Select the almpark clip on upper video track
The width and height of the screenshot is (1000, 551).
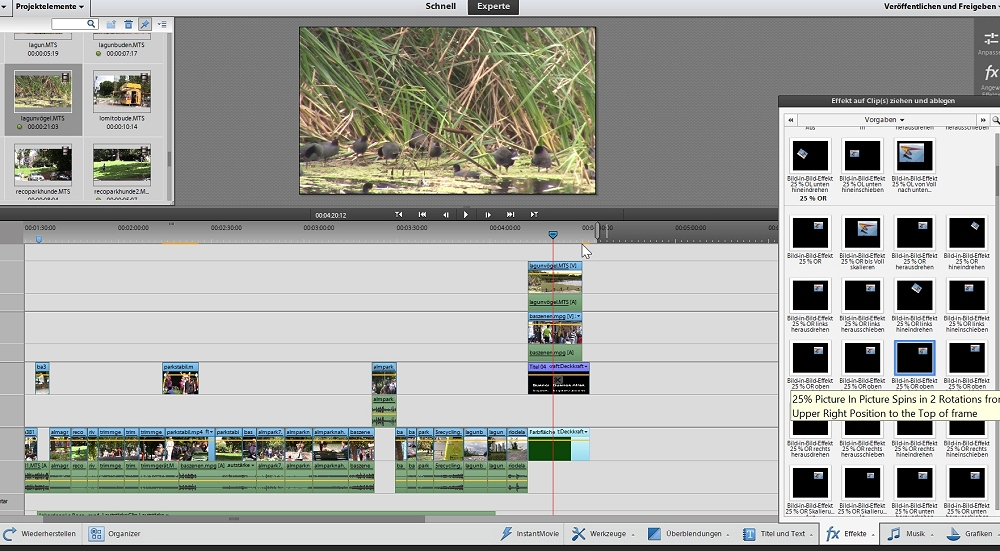384,379
